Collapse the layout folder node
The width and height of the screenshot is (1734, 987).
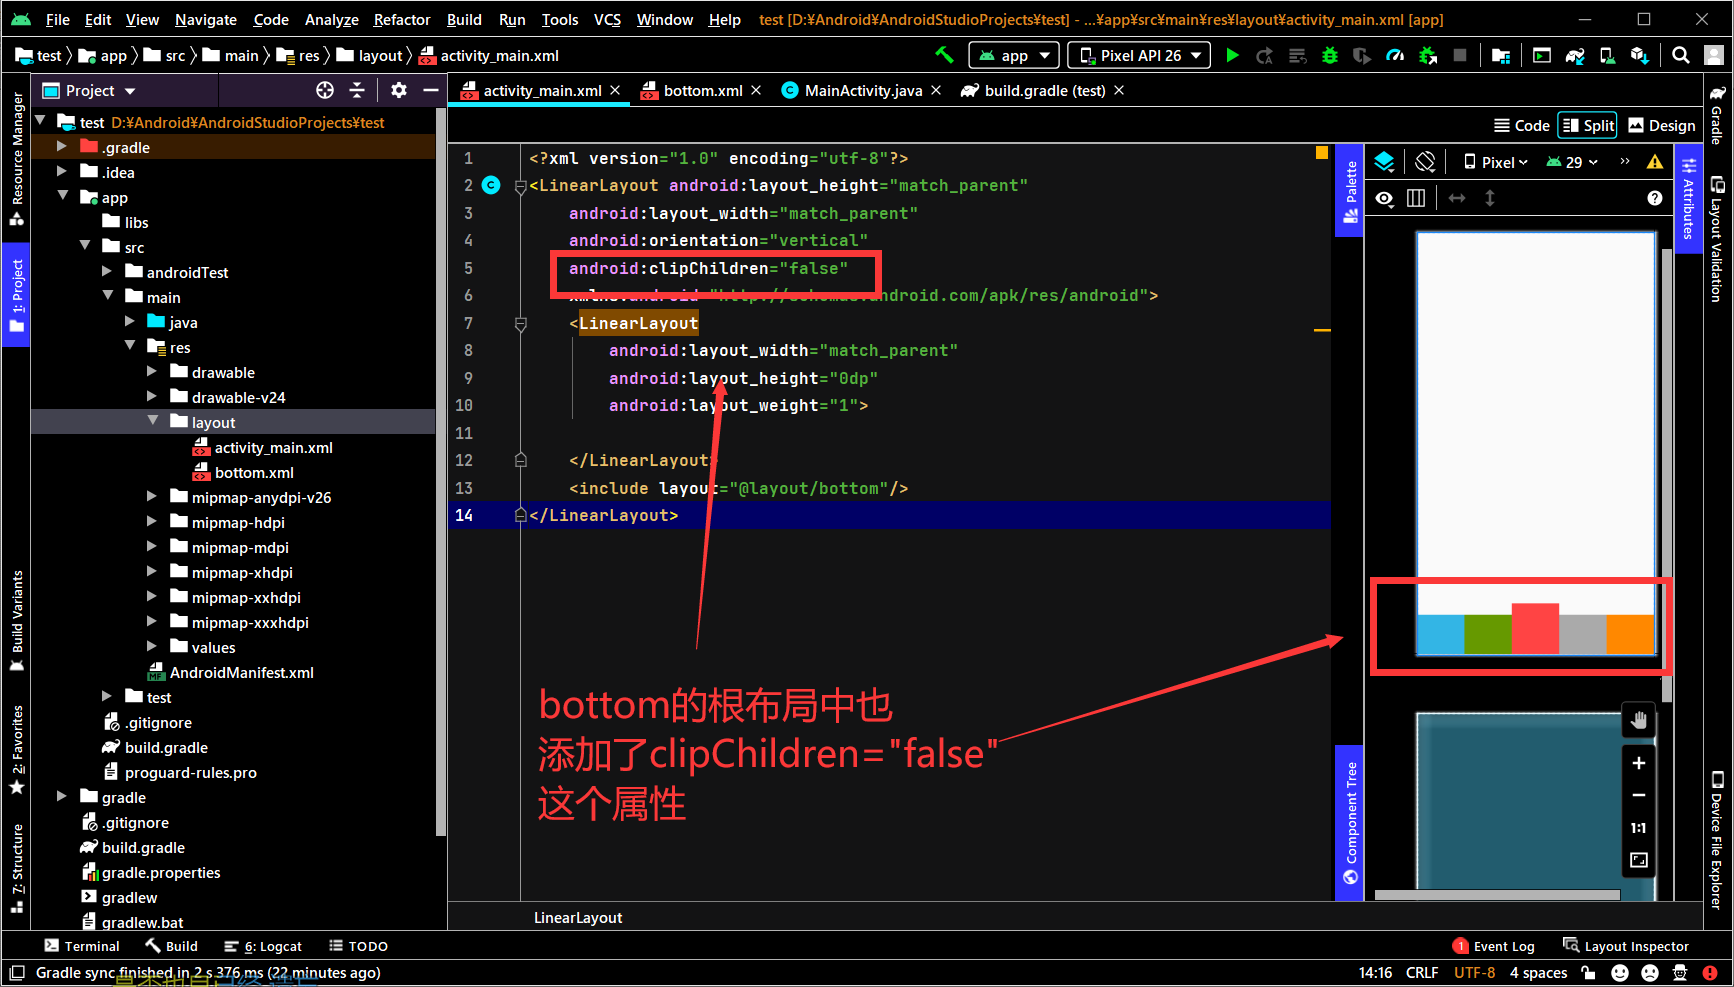point(152,422)
